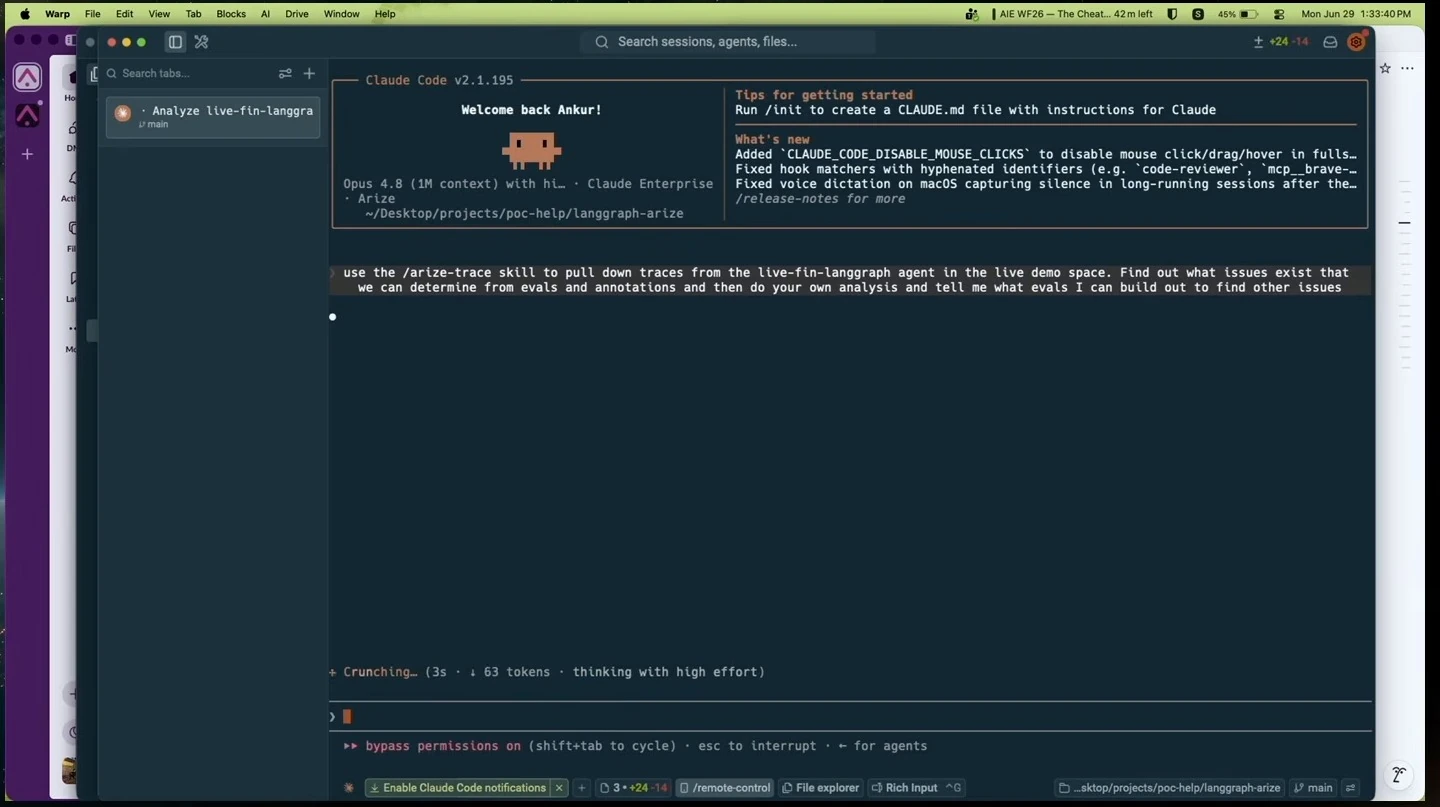Open tab filter settings sliders icon
1440x807 pixels.
285,73
